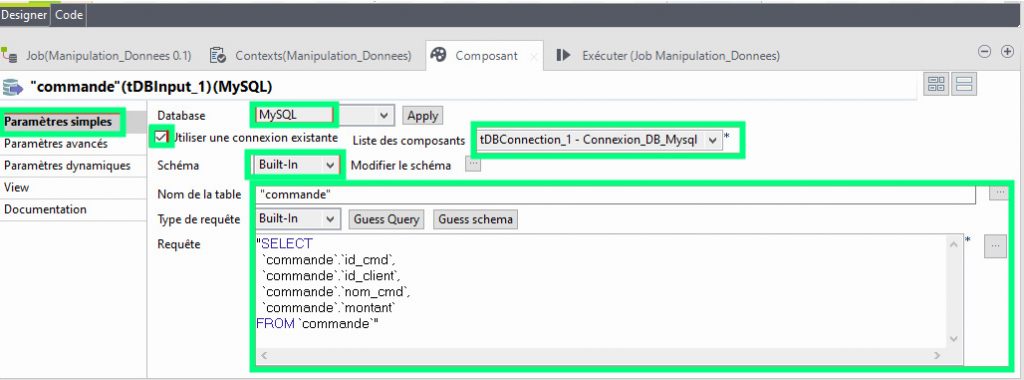Open the Modifier le schéma ellipsis button
The image size is (1024, 380).
coord(473,165)
